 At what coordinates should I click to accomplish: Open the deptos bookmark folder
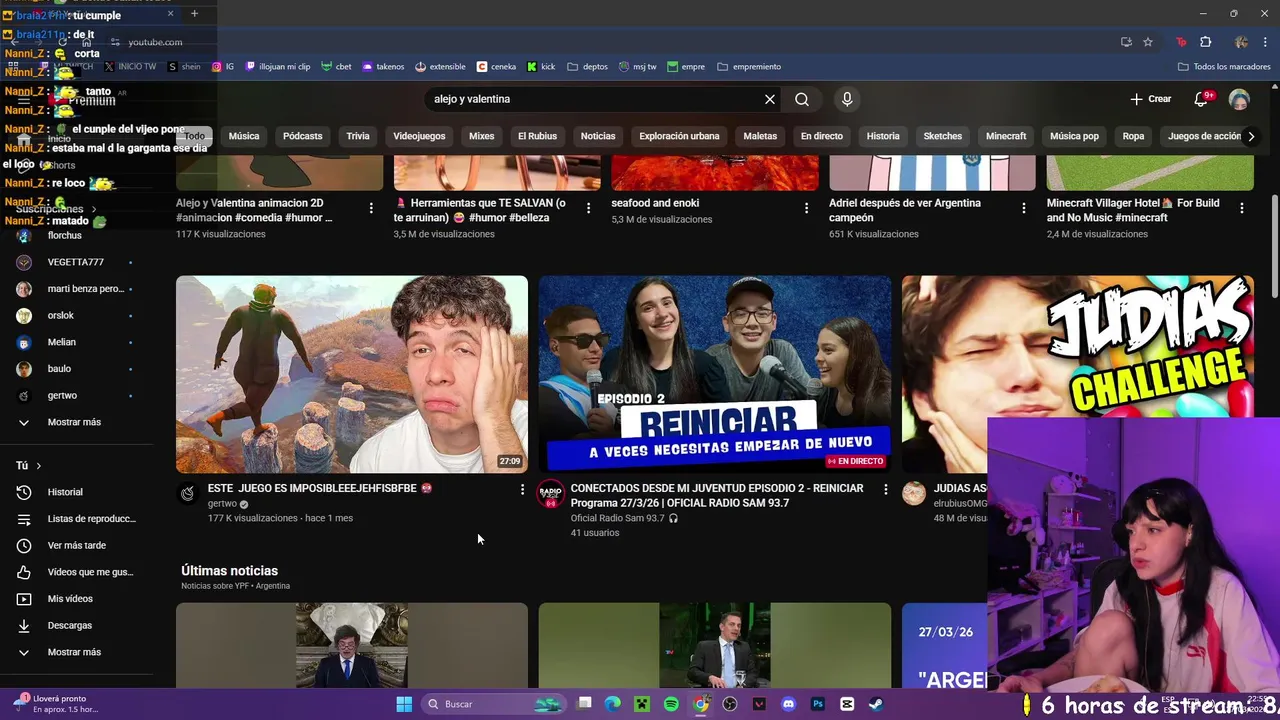coord(588,67)
